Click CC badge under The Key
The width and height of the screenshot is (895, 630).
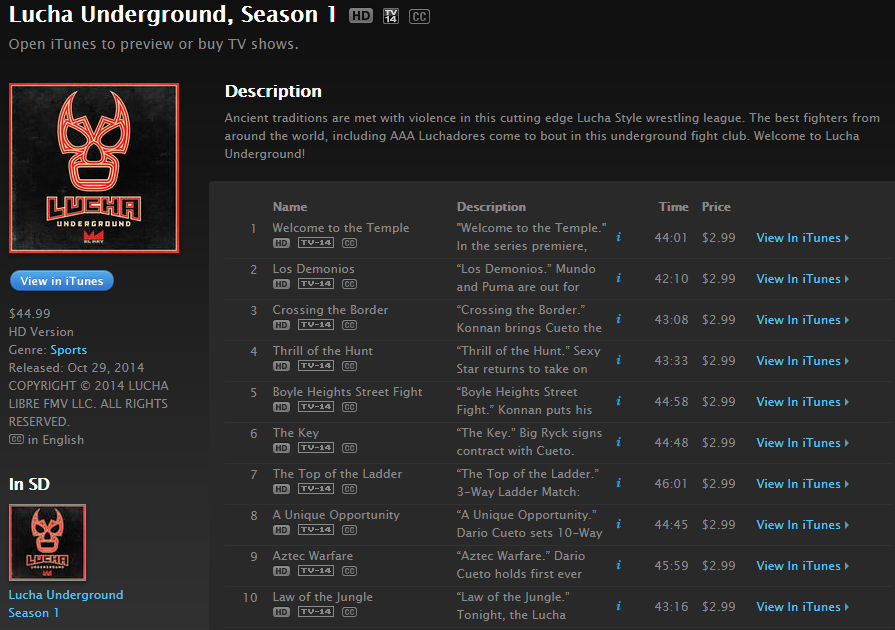[x=349, y=449]
